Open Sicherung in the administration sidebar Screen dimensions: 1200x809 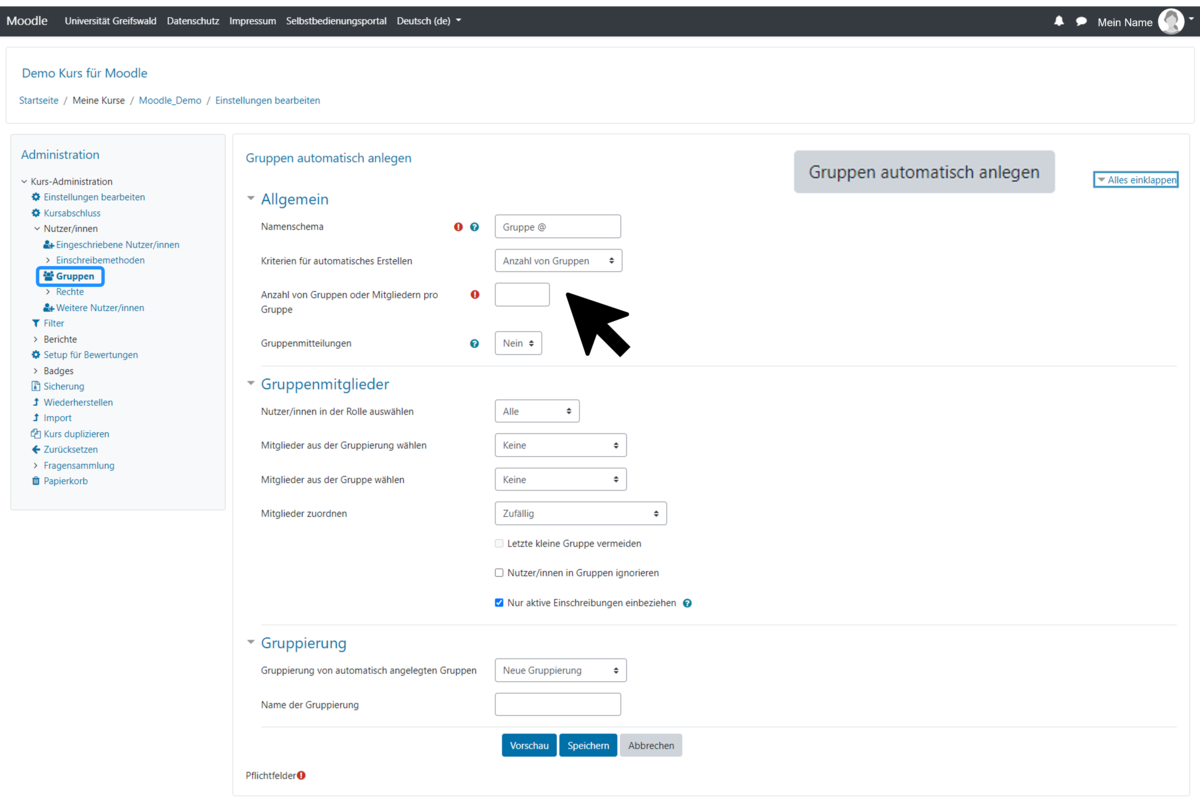point(63,386)
